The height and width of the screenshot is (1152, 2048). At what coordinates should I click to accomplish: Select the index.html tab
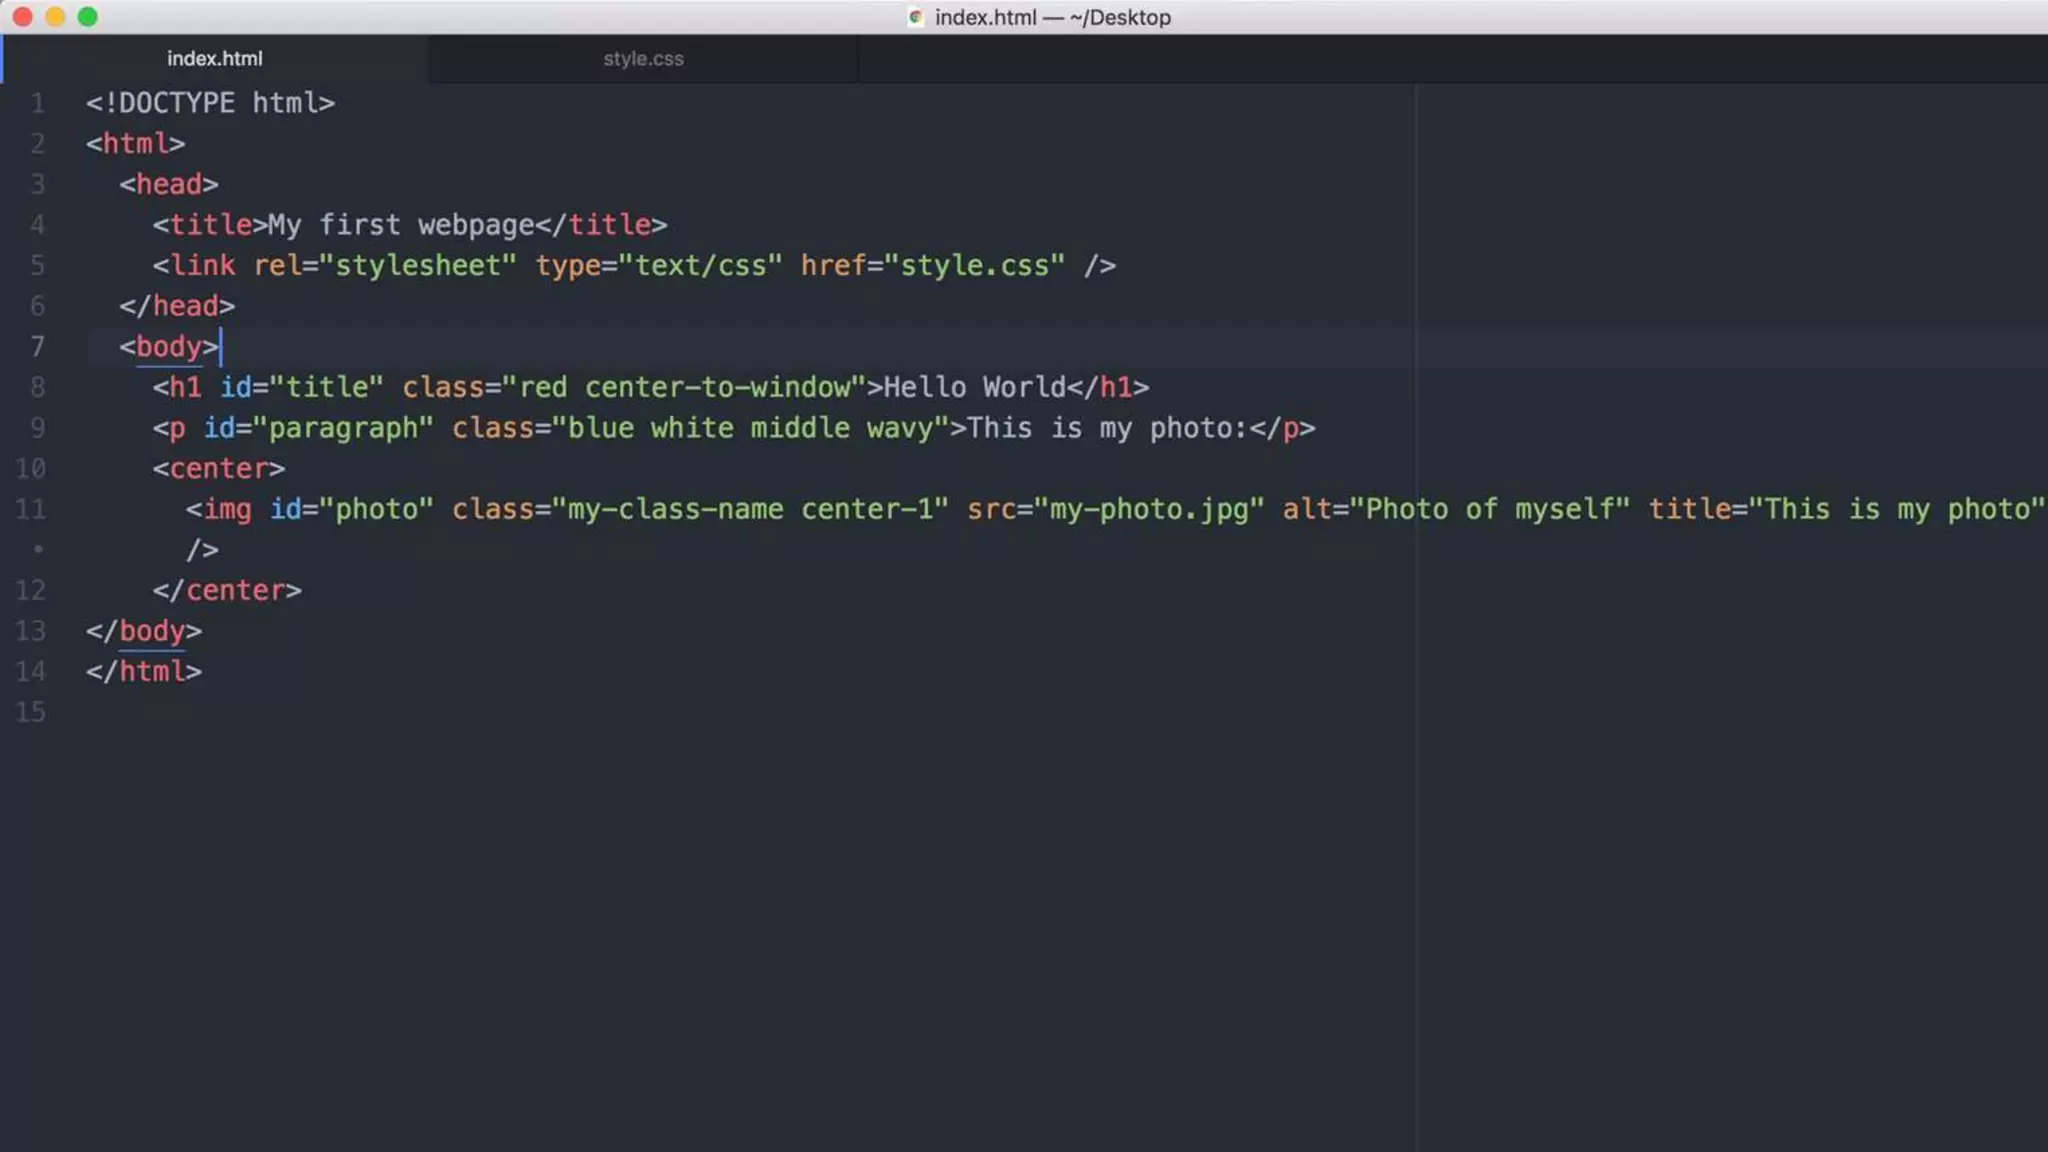click(x=214, y=59)
